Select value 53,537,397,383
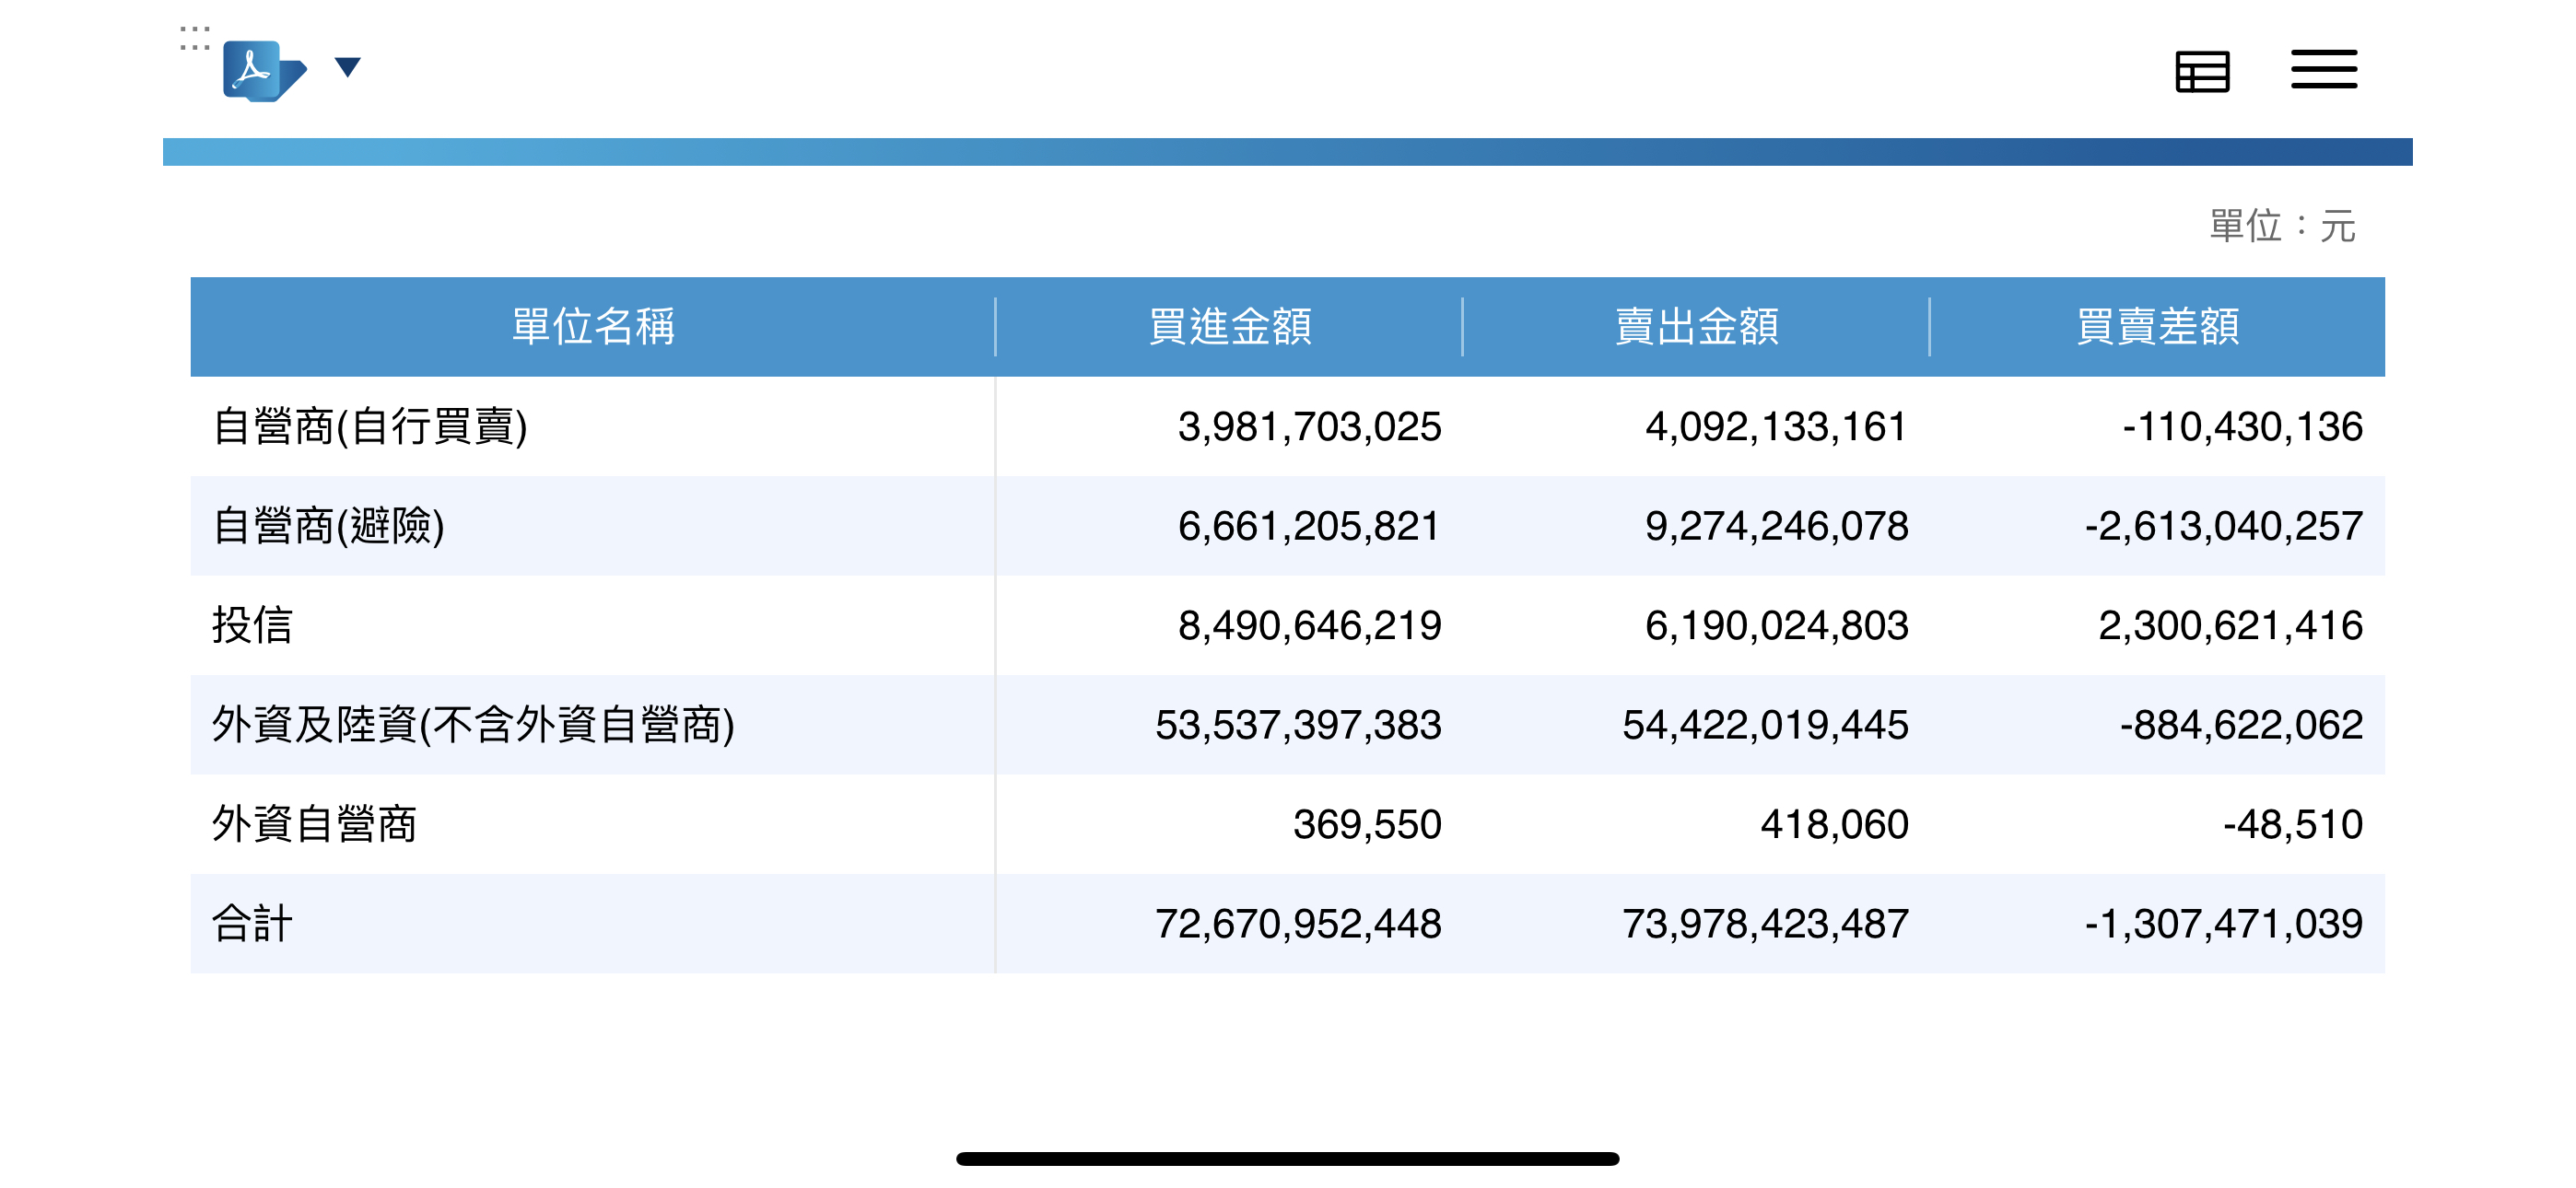 pos(1298,725)
